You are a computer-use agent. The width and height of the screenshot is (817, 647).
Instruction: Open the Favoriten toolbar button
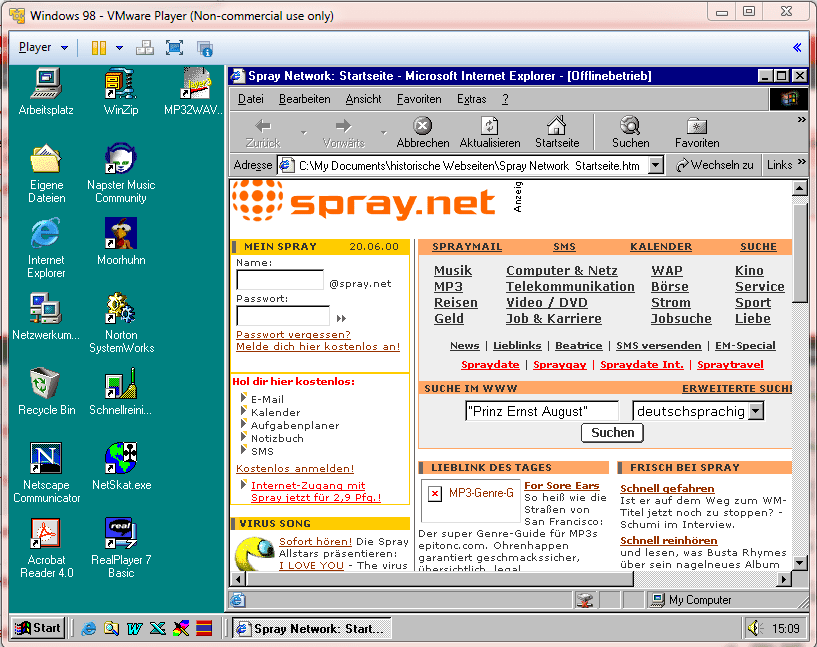[697, 132]
